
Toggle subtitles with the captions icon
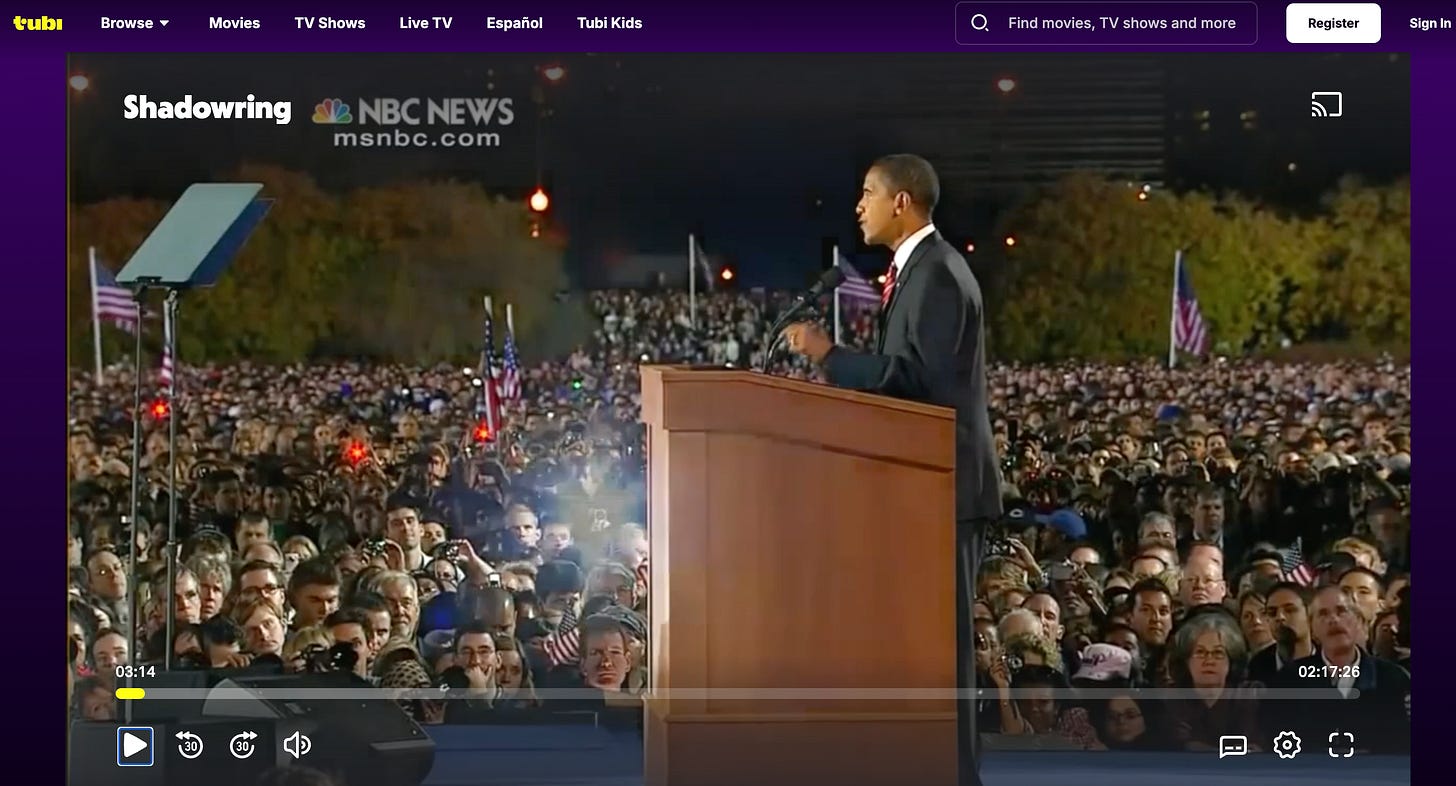coord(1233,745)
